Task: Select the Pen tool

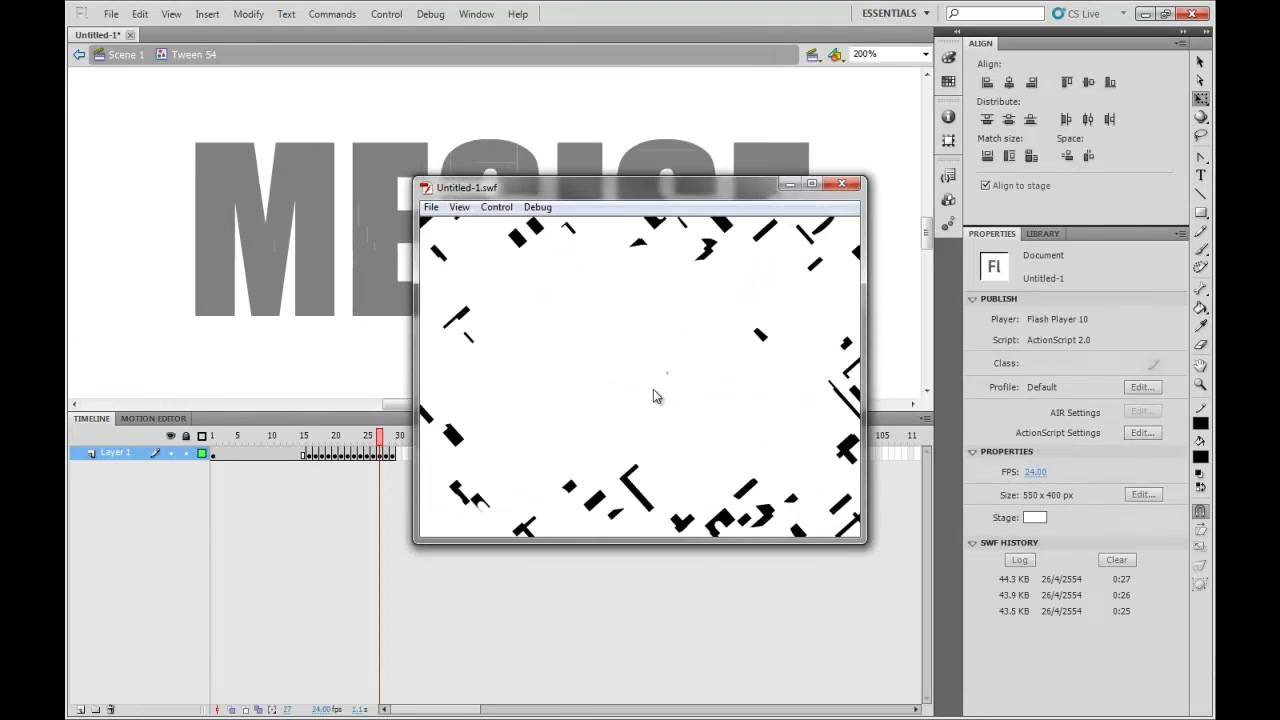Action: point(1200,157)
